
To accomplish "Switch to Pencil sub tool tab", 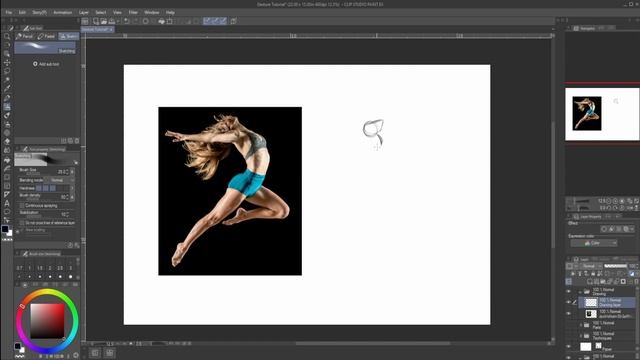I will tap(25, 36).
